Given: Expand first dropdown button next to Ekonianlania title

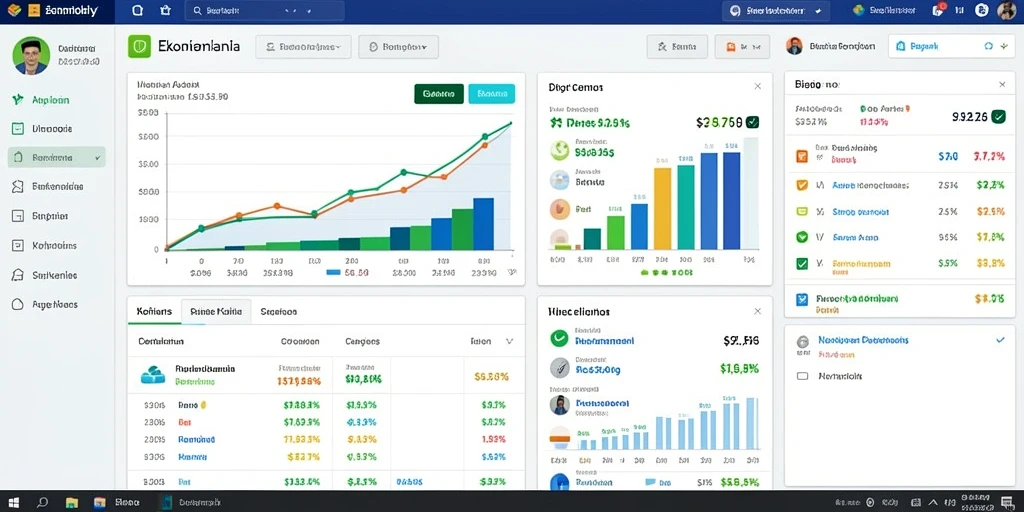Looking at the screenshot, I should click(x=303, y=47).
